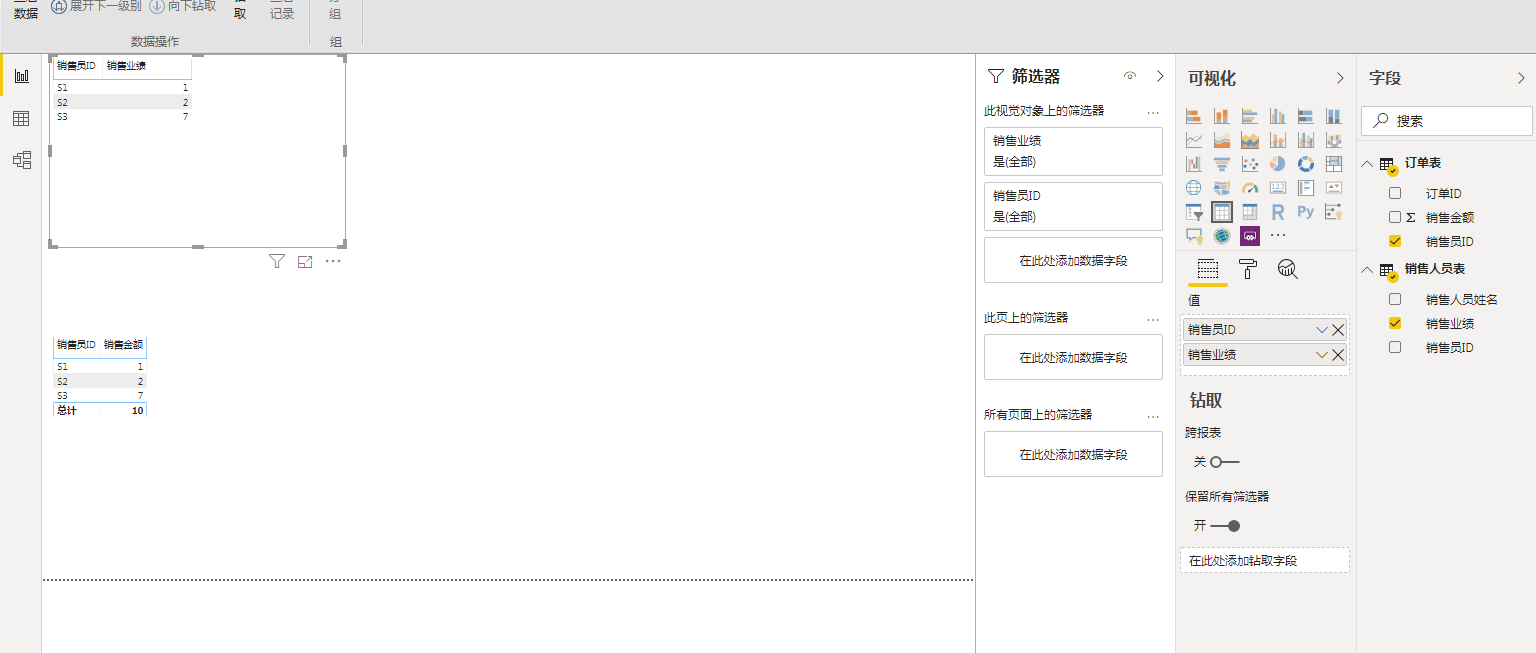
Task: Open the 销售员ID value field dropdown arrow
Action: [x=1322, y=330]
